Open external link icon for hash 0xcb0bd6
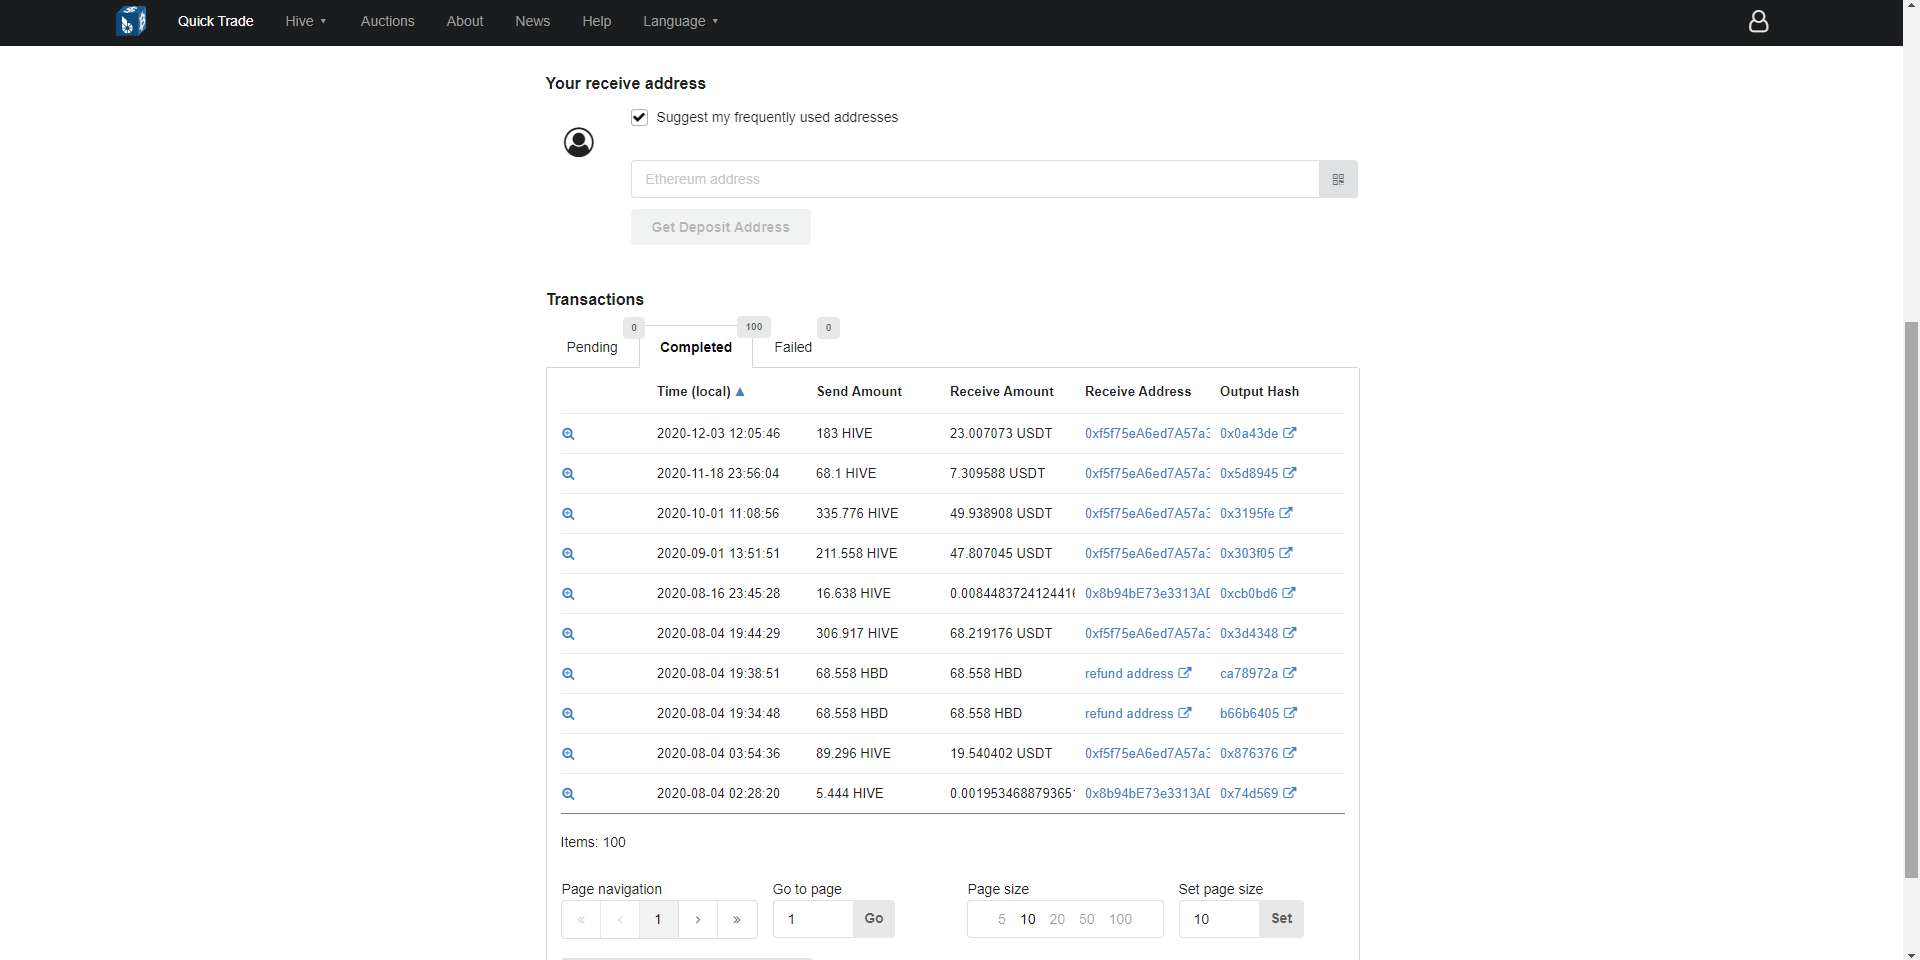 [1289, 593]
